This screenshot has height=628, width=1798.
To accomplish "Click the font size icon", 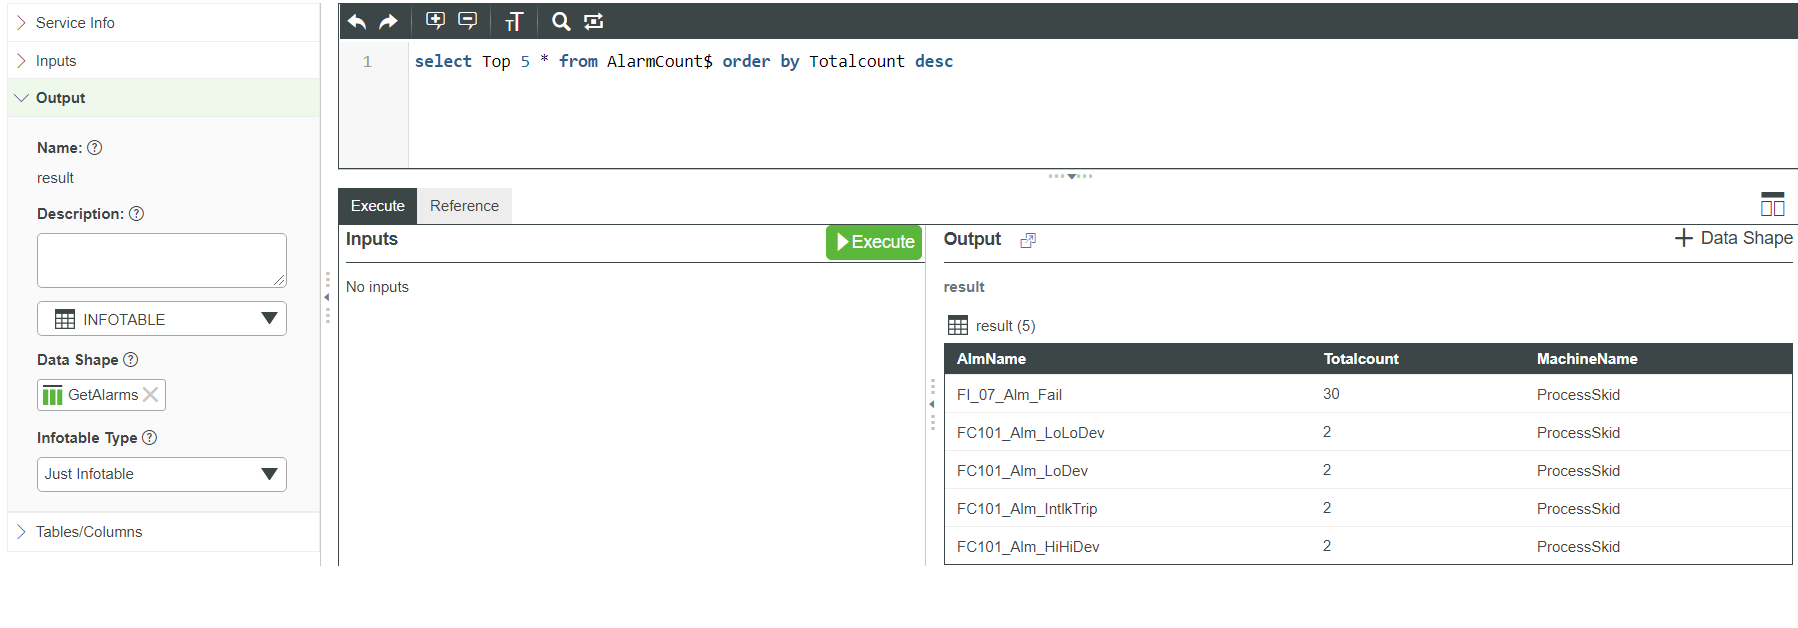I will coord(514,22).
